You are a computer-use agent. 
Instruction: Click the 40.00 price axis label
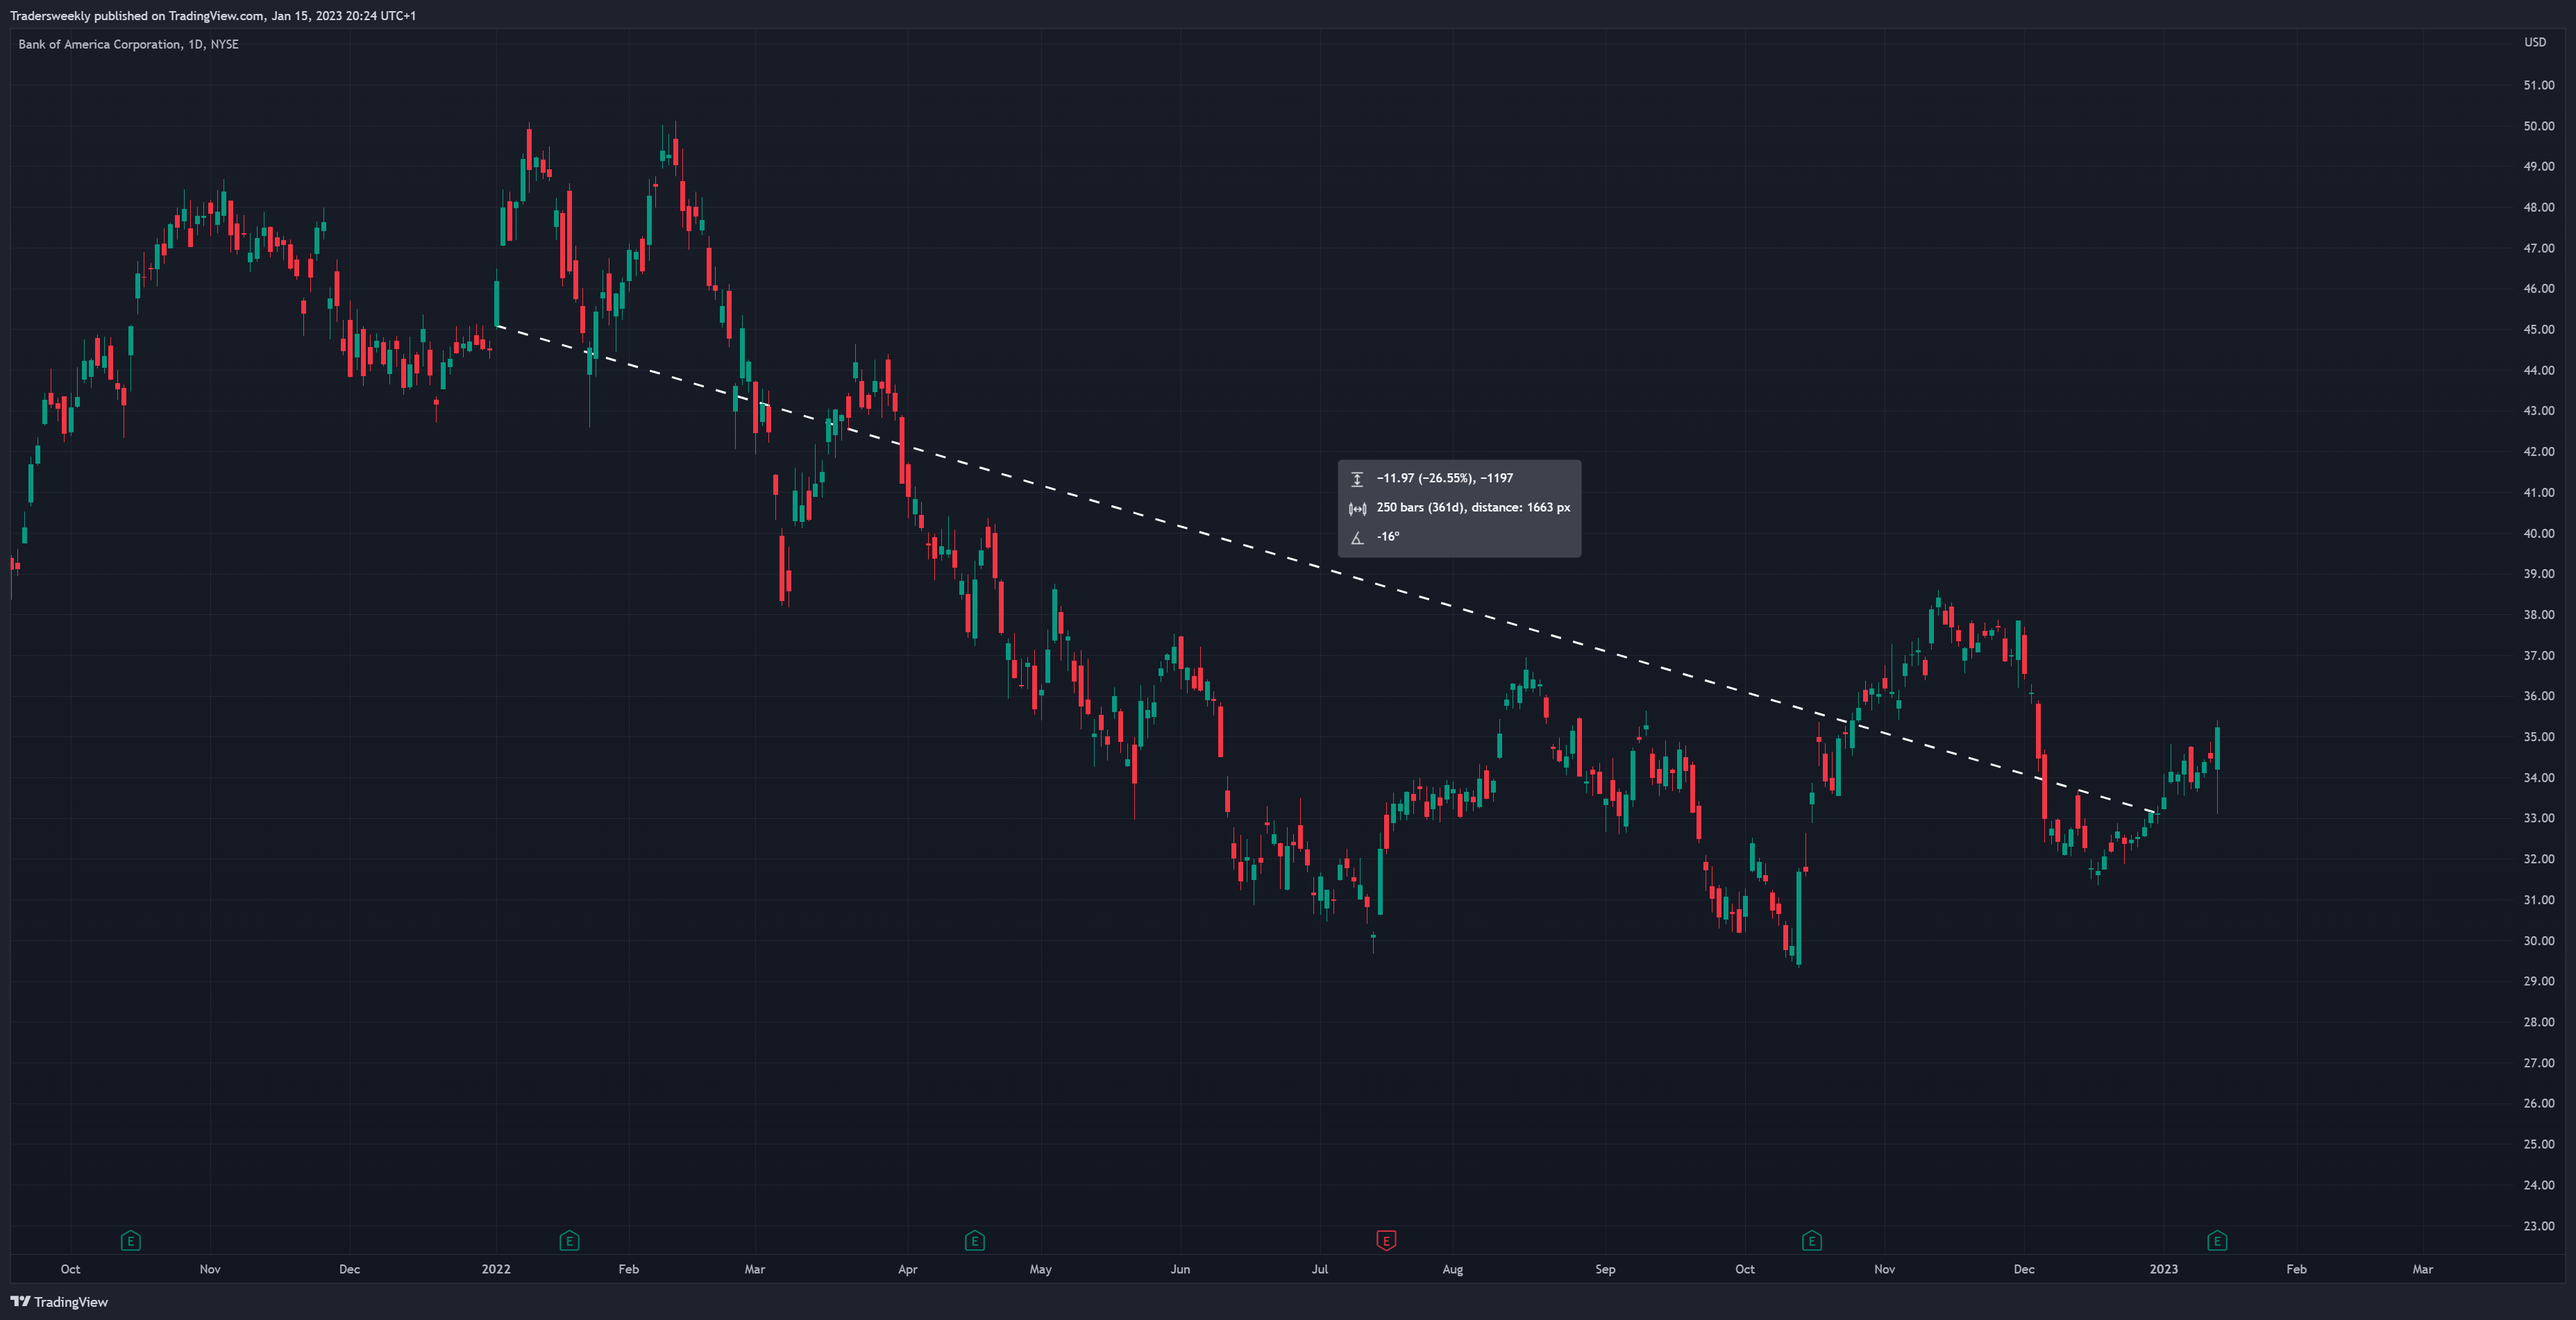click(x=2538, y=533)
